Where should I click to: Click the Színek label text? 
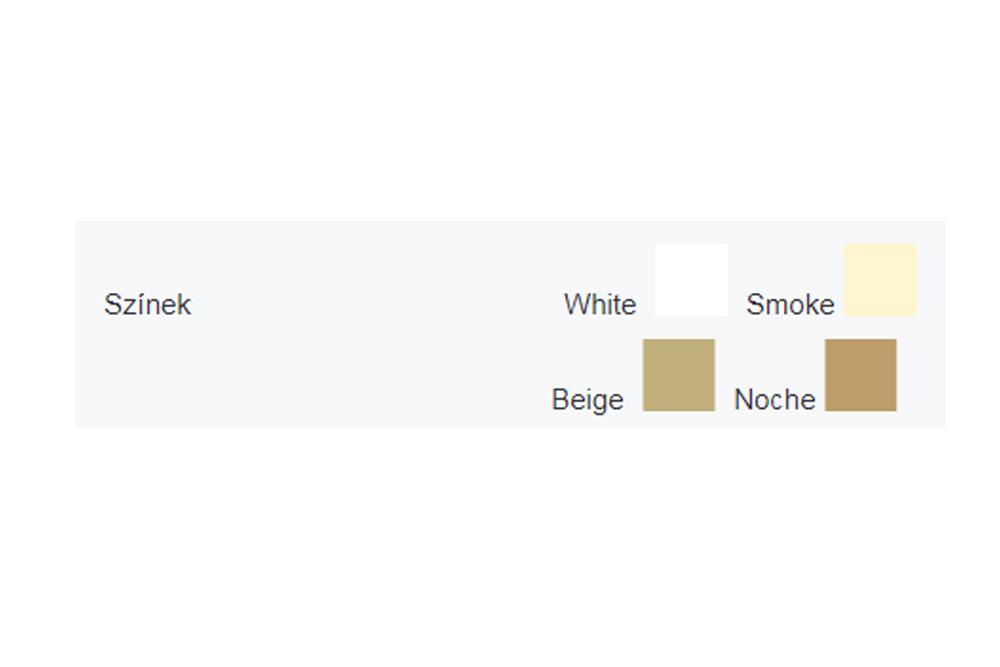[147, 305]
